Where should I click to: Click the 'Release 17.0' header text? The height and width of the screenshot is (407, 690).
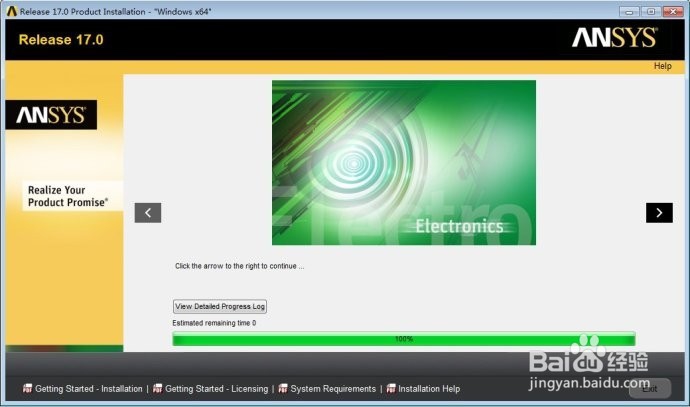tap(61, 40)
